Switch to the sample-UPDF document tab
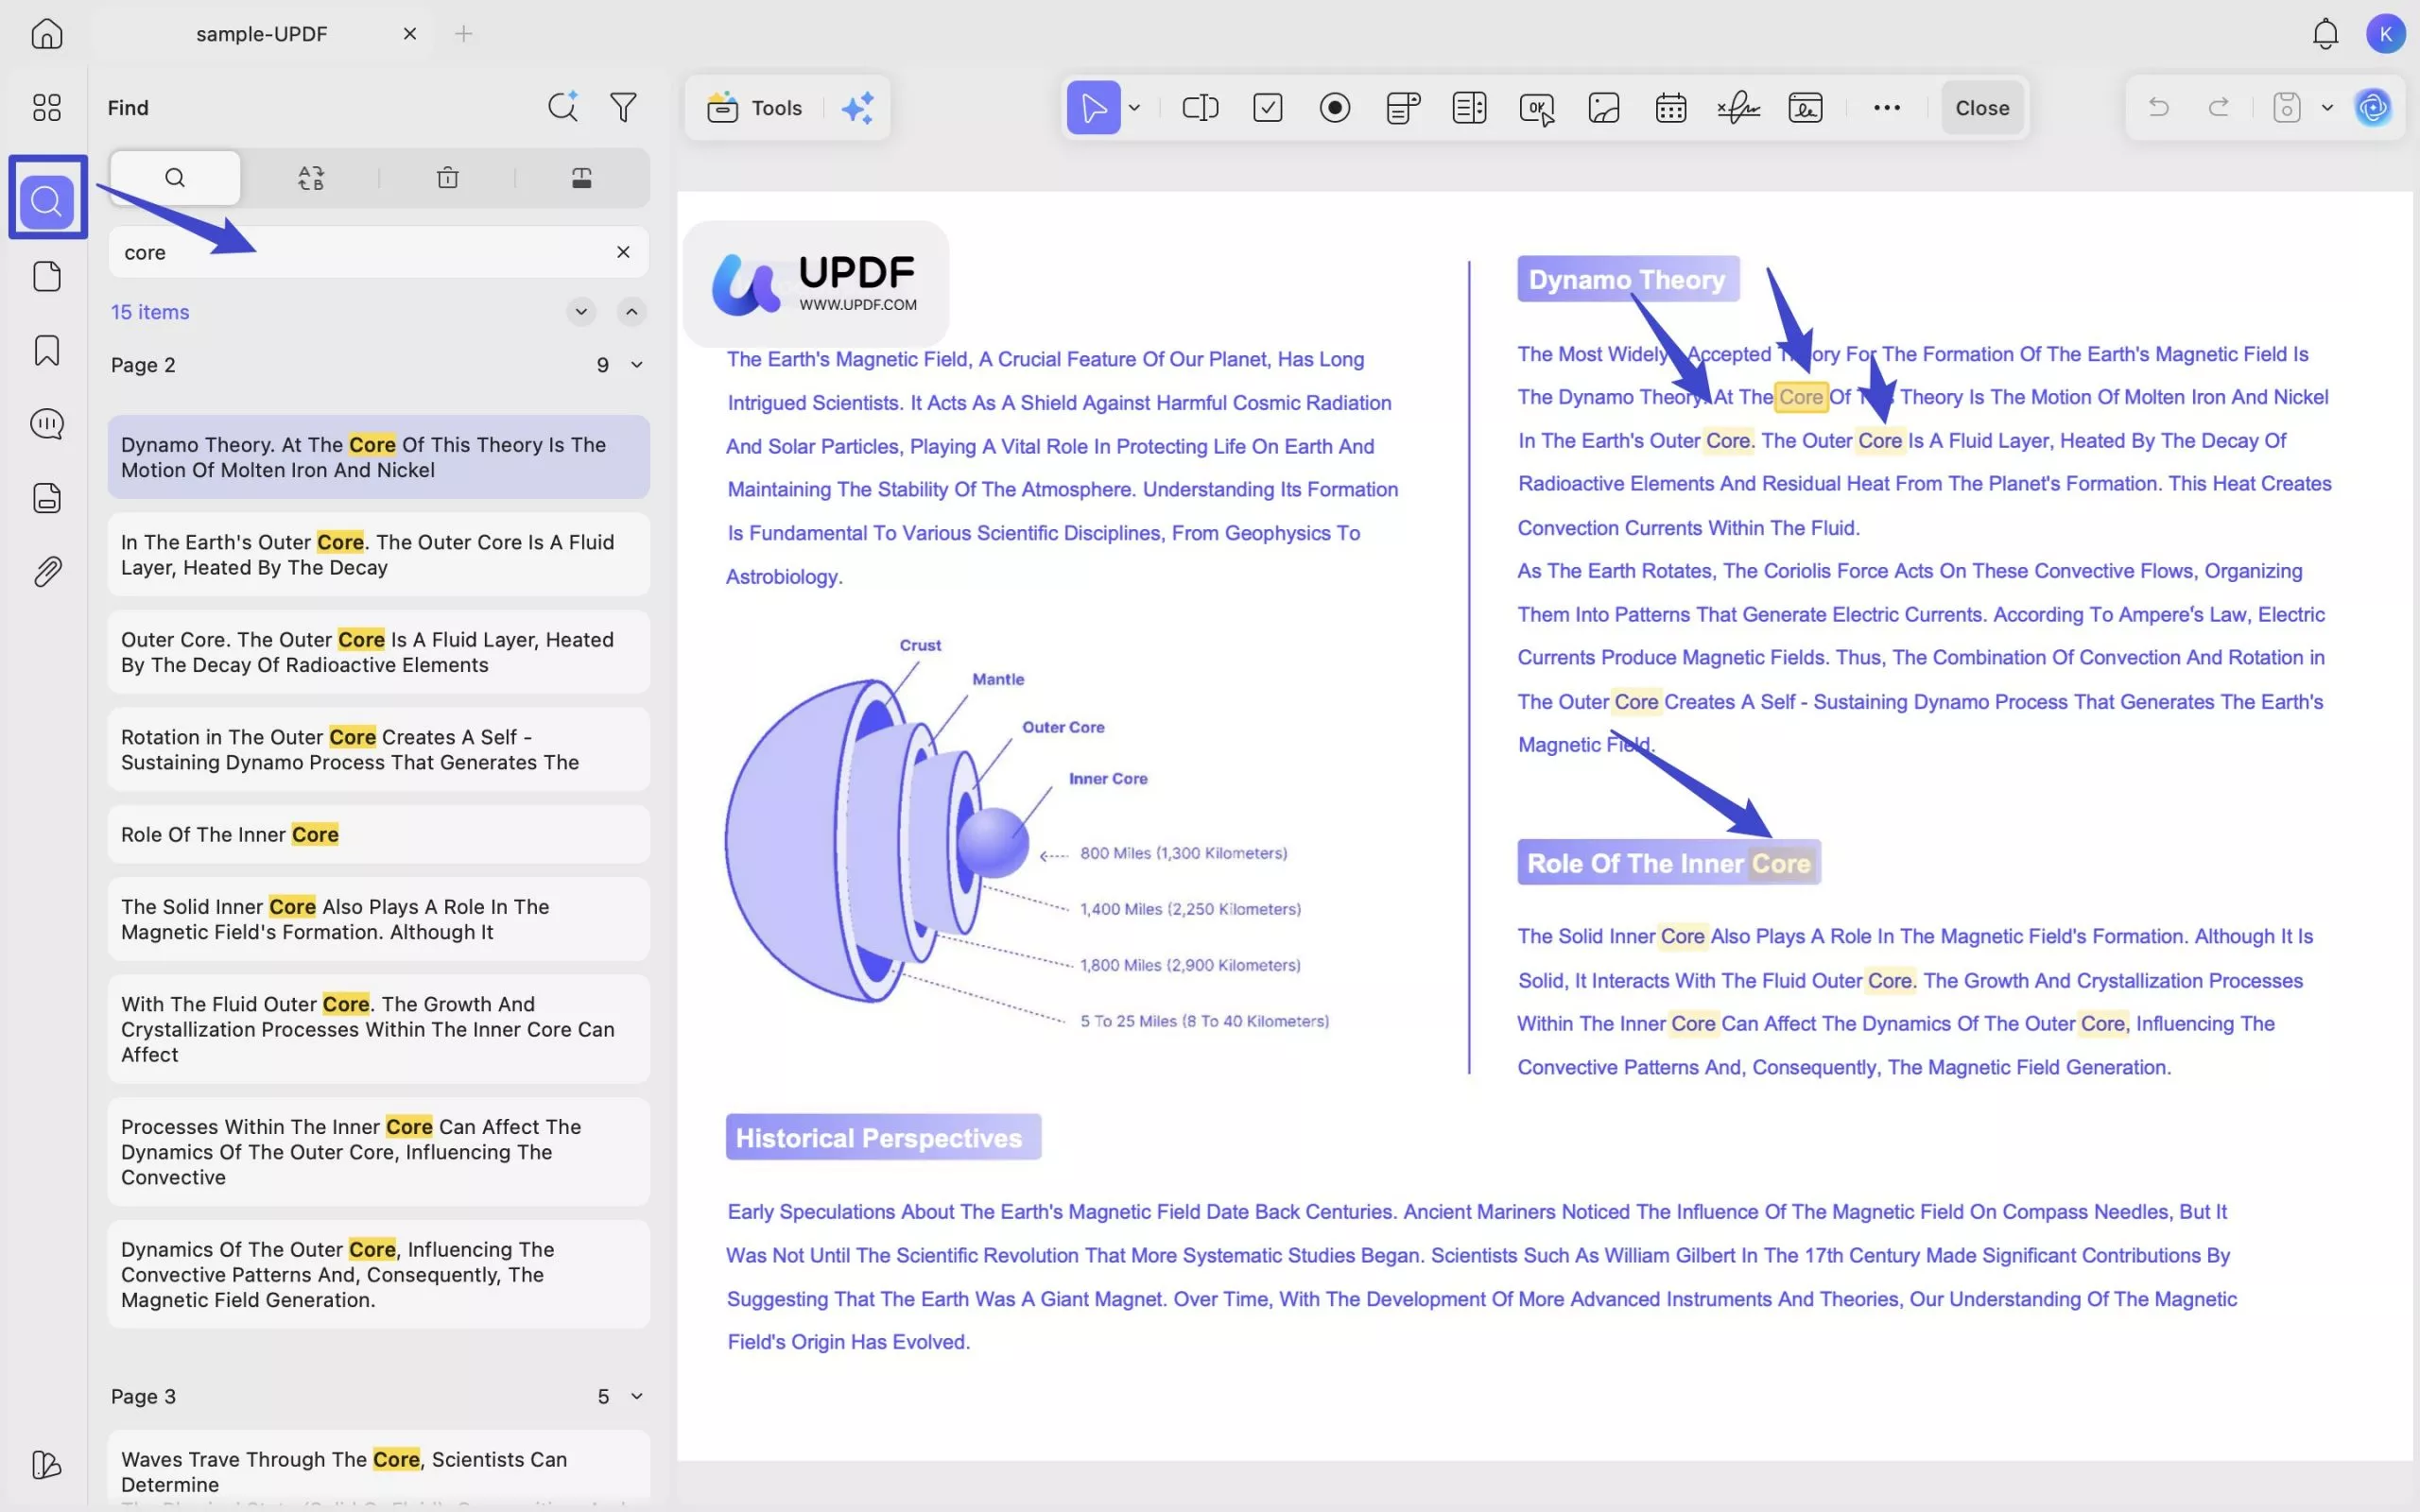The height and width of the screenshot is (1512, 2420). point(262,33)
